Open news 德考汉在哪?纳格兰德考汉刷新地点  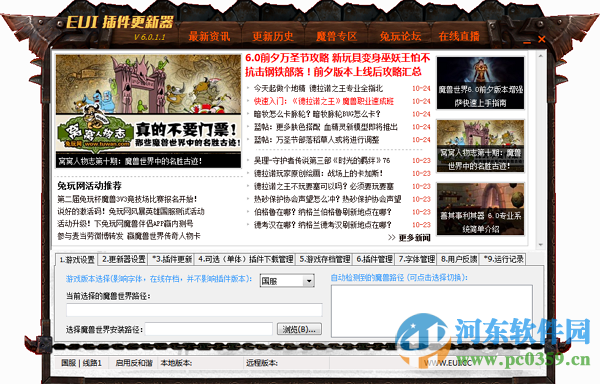pos(323,225)
